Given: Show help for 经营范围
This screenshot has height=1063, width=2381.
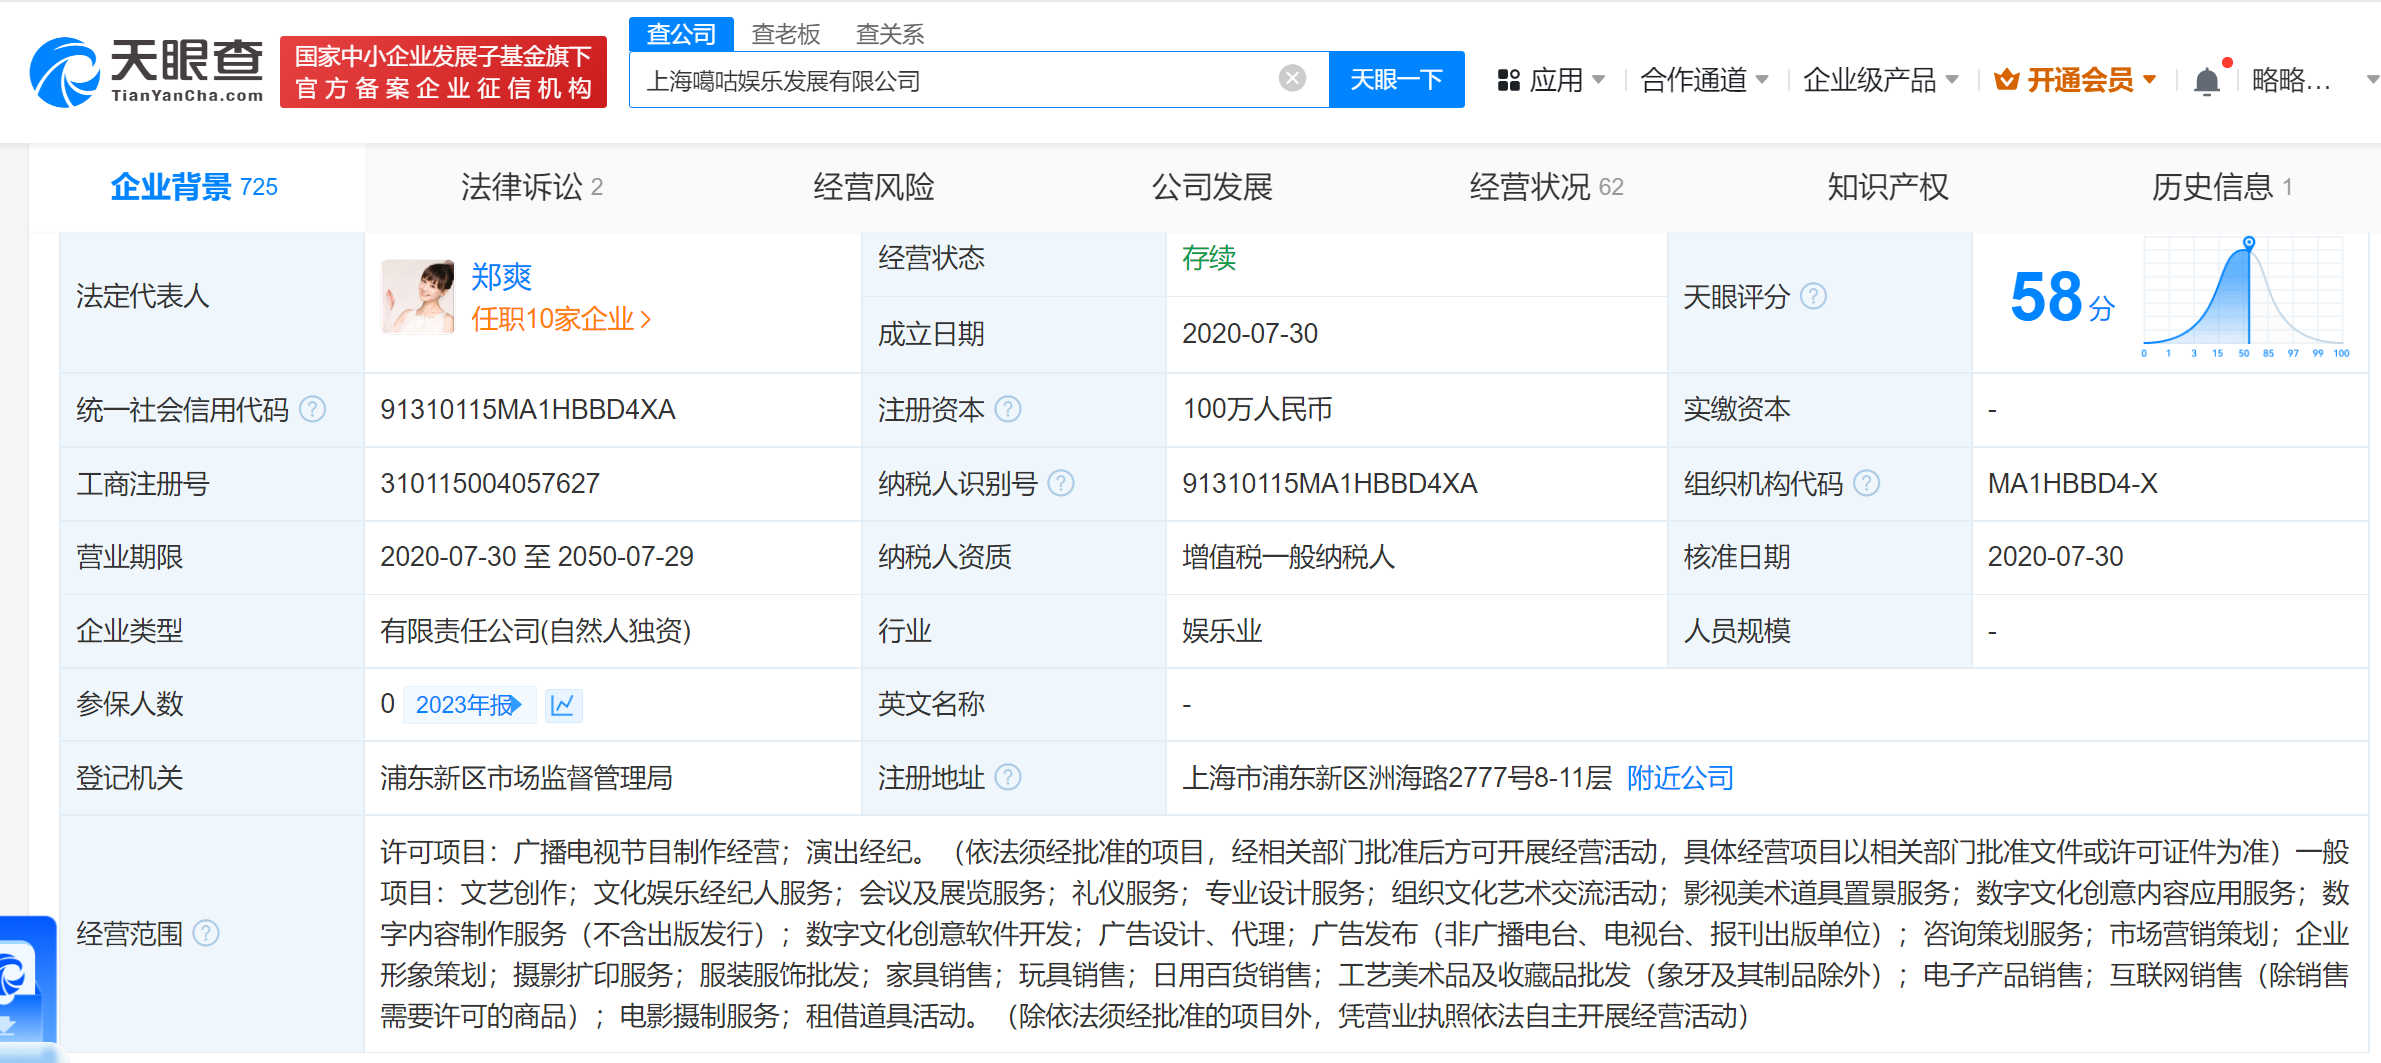Looking at the screenshot, I should point(206,933).
